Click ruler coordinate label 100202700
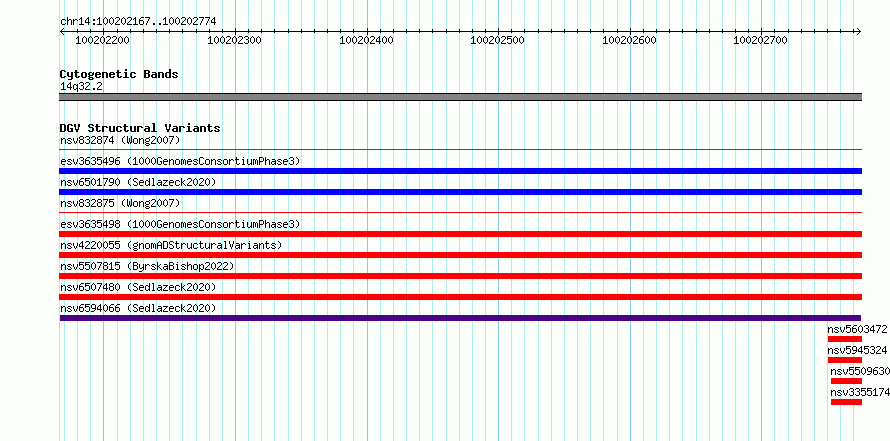 point(761,40)
